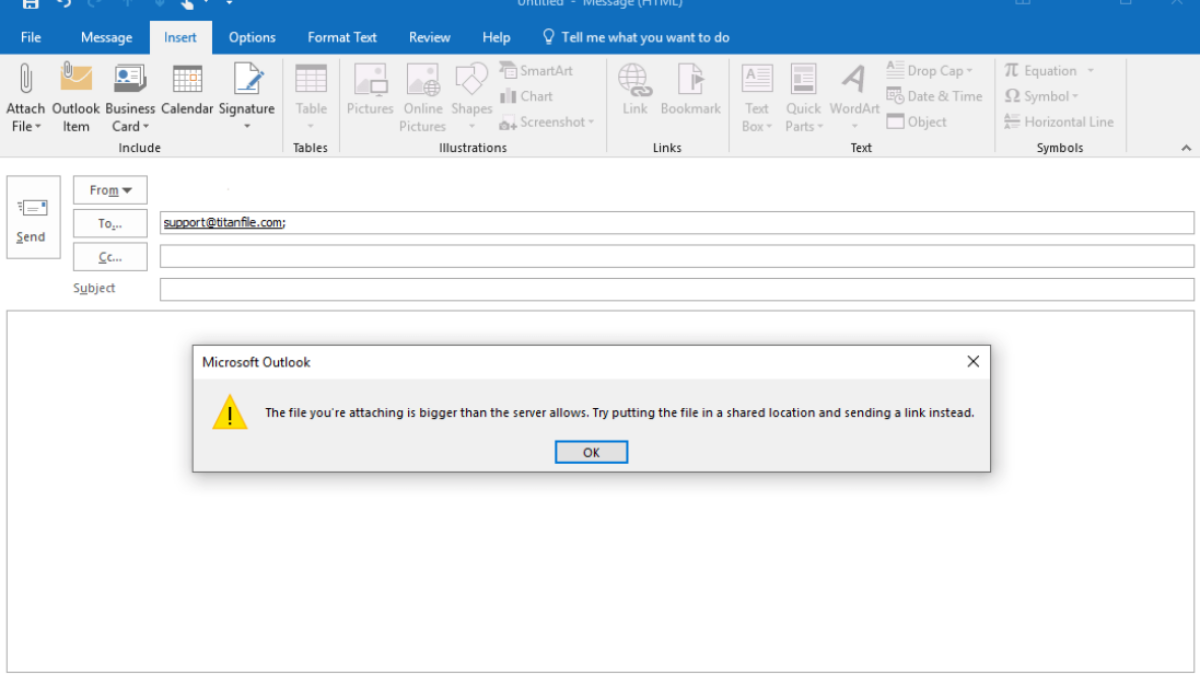1200x675 pixels.
Task: Insert a Calendar into the message
Action: click(187, 90)
